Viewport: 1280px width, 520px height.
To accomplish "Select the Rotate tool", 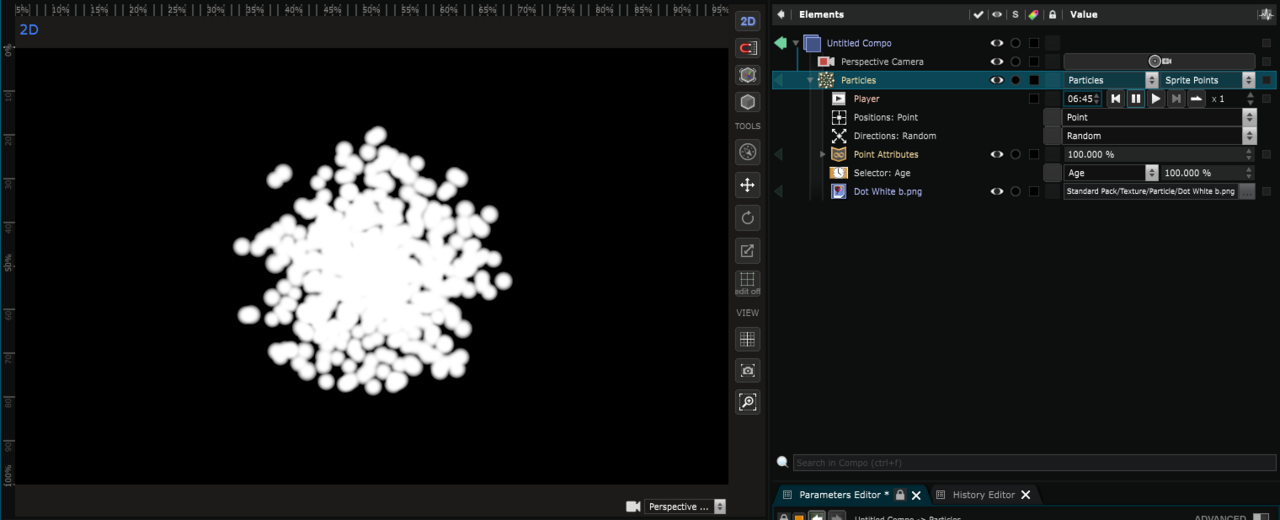I will point(747,217).
